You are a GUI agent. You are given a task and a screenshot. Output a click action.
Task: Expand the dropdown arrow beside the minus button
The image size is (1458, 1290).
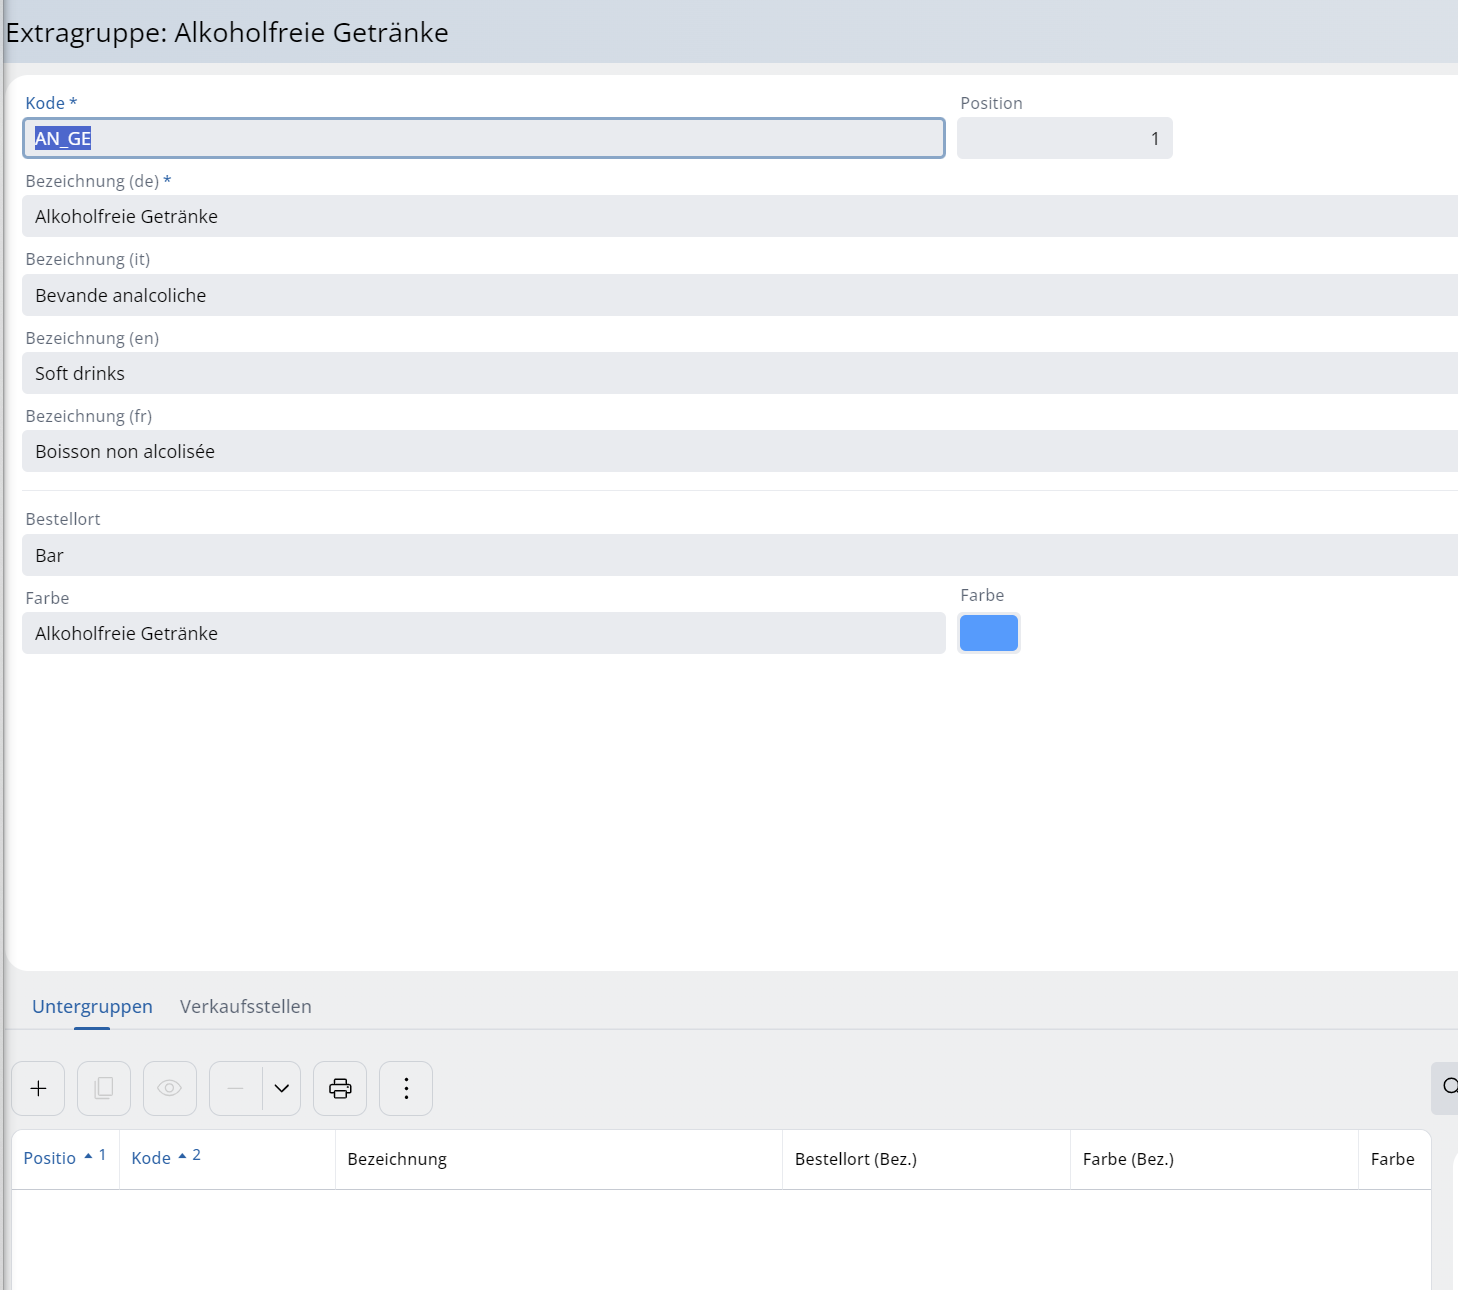click(x=282, y=1088)
